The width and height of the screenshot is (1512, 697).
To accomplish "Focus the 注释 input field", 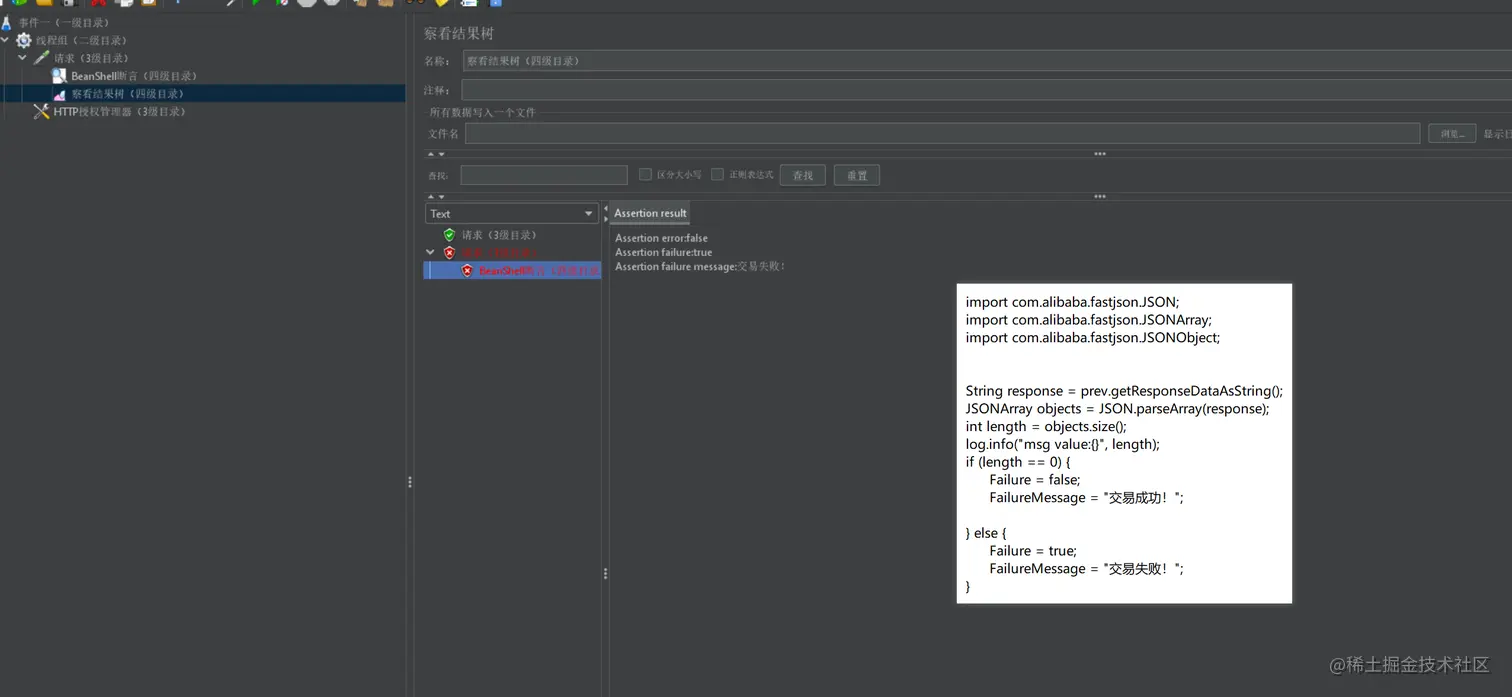I will tap(987, 90).
